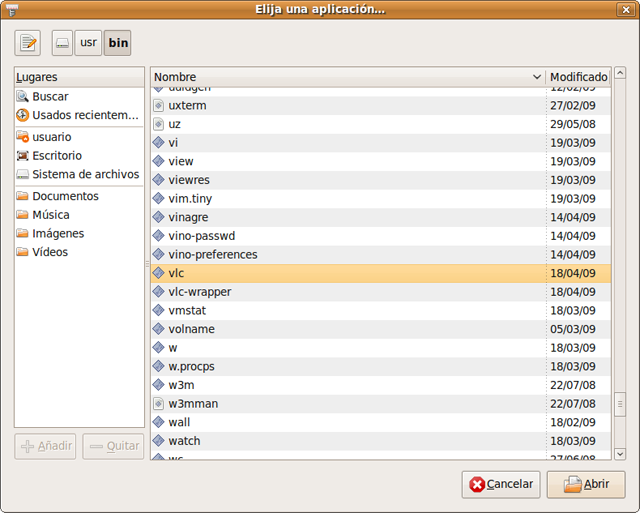Open the Documentos bookmark folder

pos(65,196)
